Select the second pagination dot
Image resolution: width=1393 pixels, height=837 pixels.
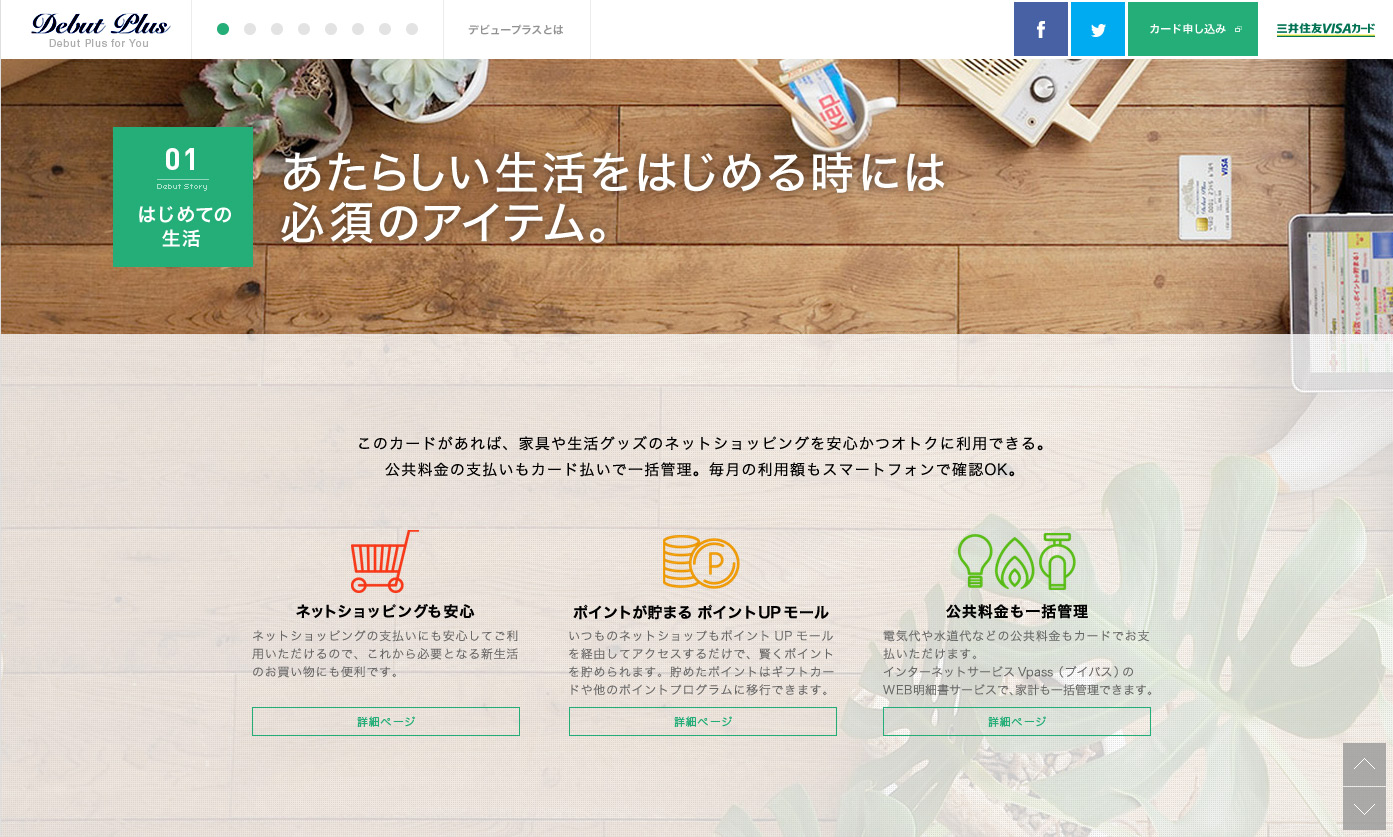coord(250,29)
